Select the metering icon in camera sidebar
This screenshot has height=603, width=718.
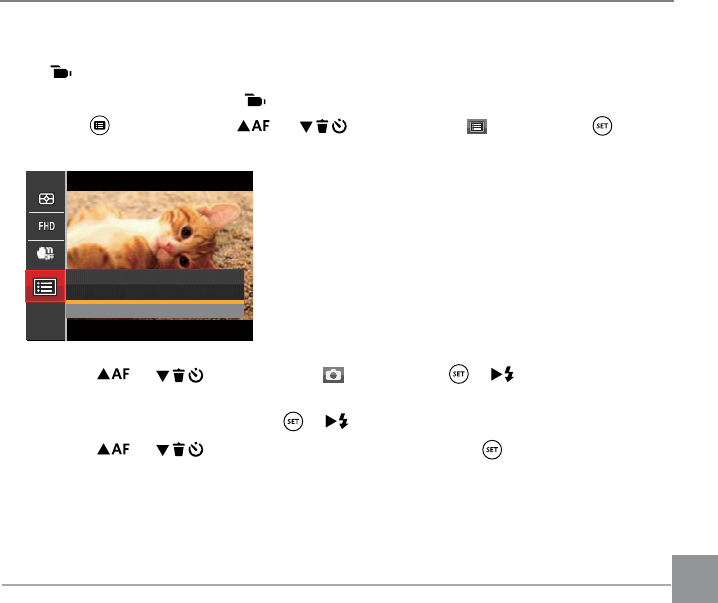[x=46, y=199]
